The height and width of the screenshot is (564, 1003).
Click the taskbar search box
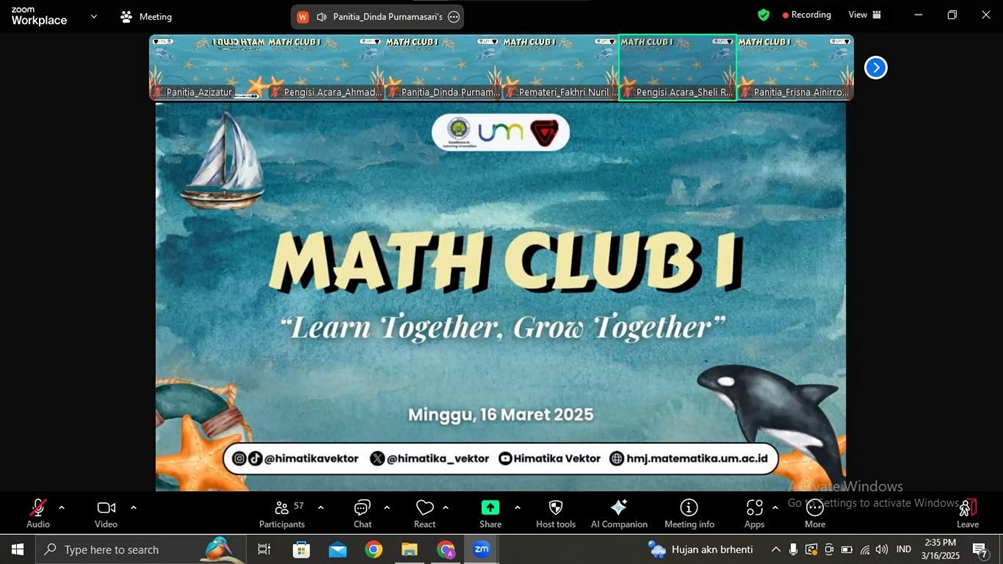(x=139, y=549)
